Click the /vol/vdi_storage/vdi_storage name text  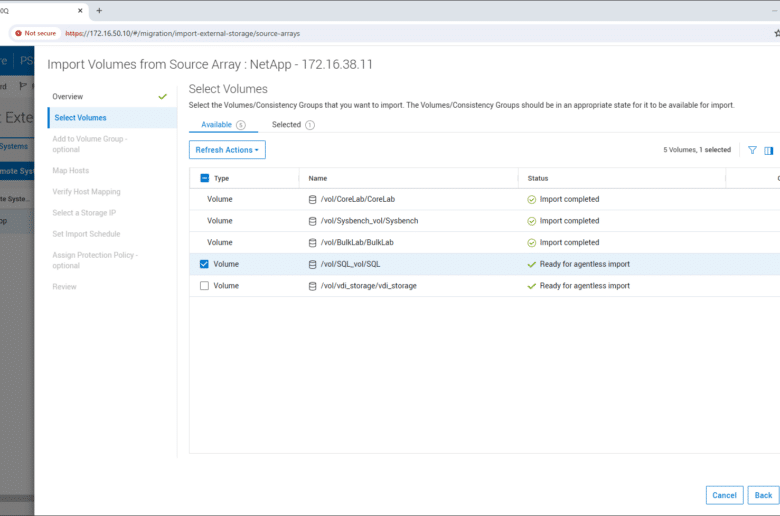[369, 286]
